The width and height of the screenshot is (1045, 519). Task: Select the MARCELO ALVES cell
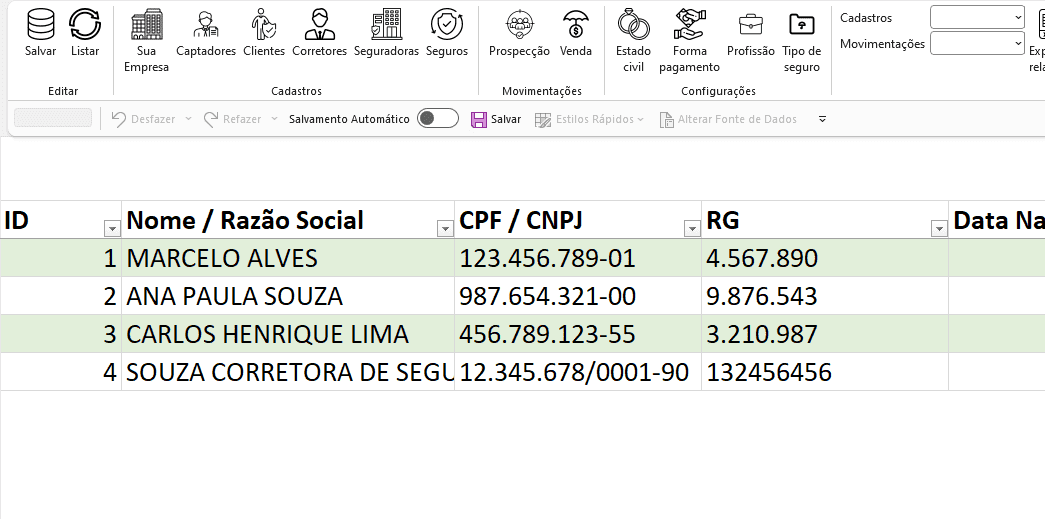tap(288, 259)
